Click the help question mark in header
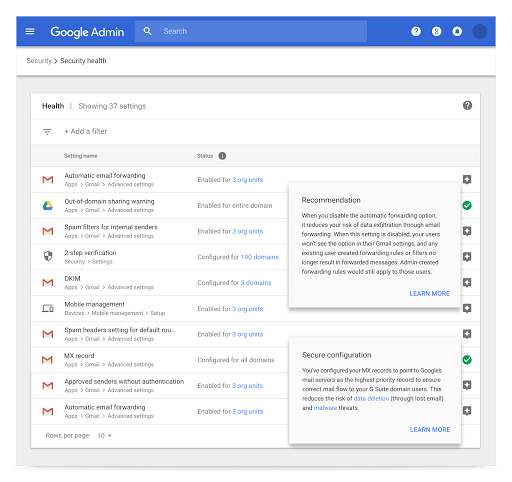Viewport: 512px width, 482px height. [416, 31]
